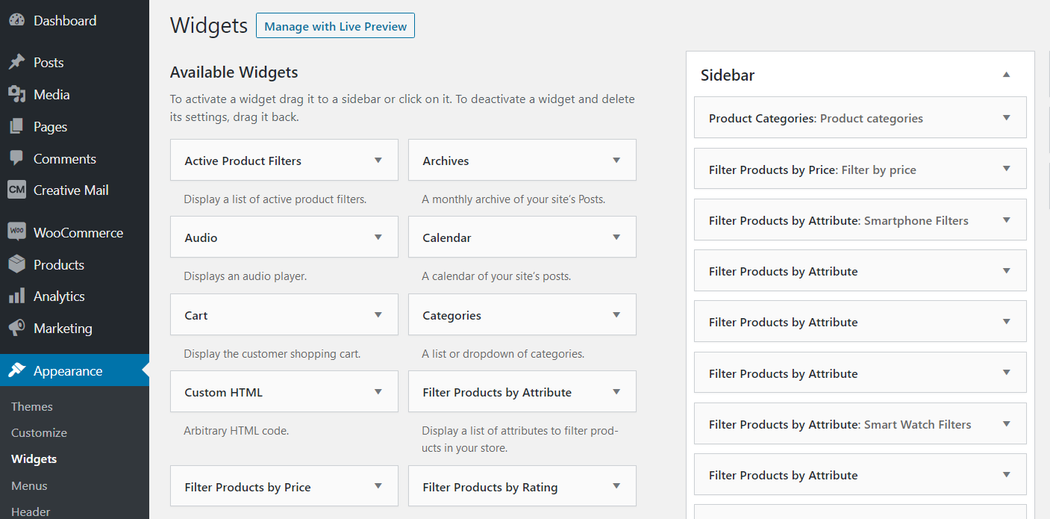
Task: Expand the Archives widget arrow
Action: coord(616,160)
